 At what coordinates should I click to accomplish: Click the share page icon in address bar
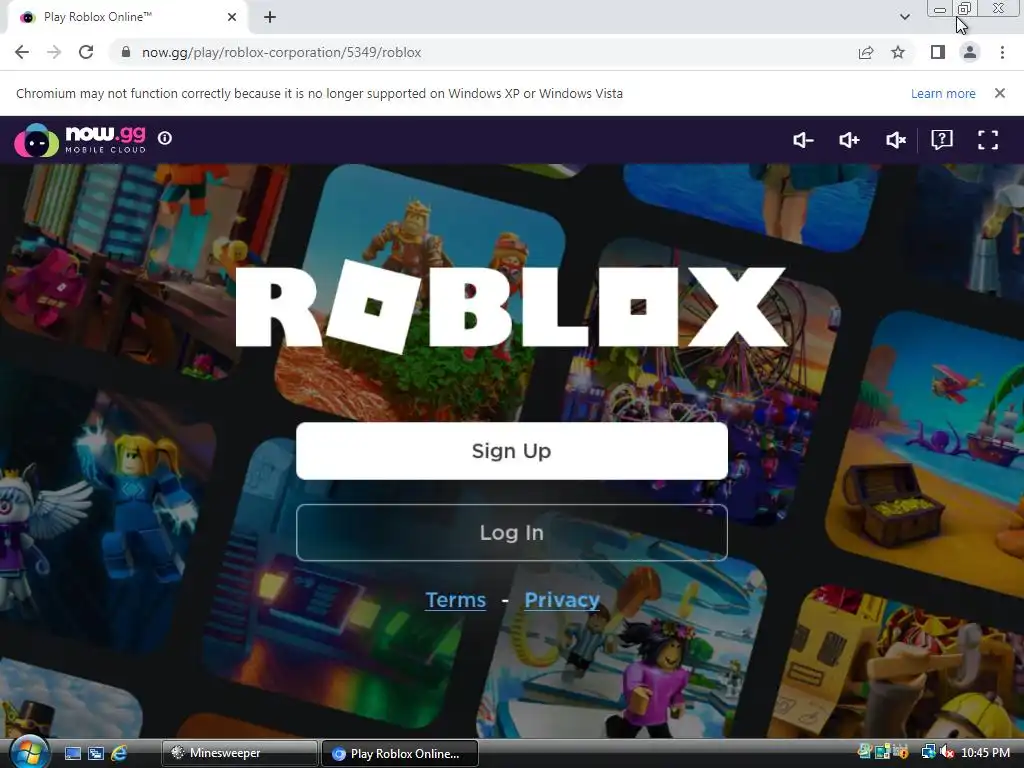click(x=865, y=52)
